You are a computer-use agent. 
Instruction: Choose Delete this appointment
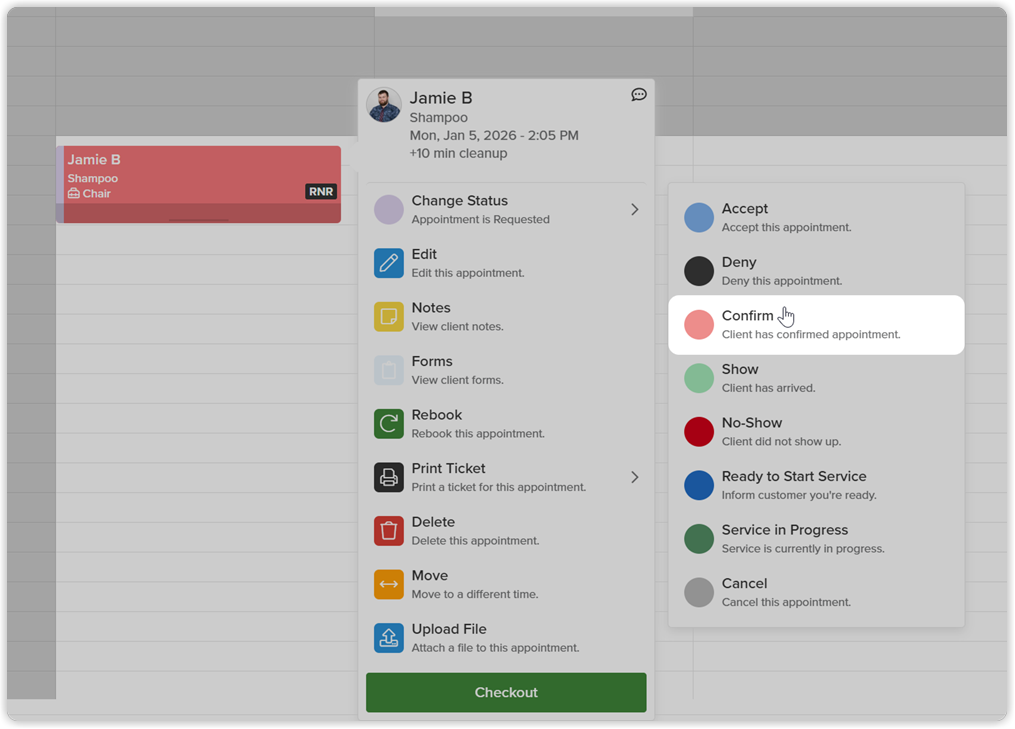506,531
